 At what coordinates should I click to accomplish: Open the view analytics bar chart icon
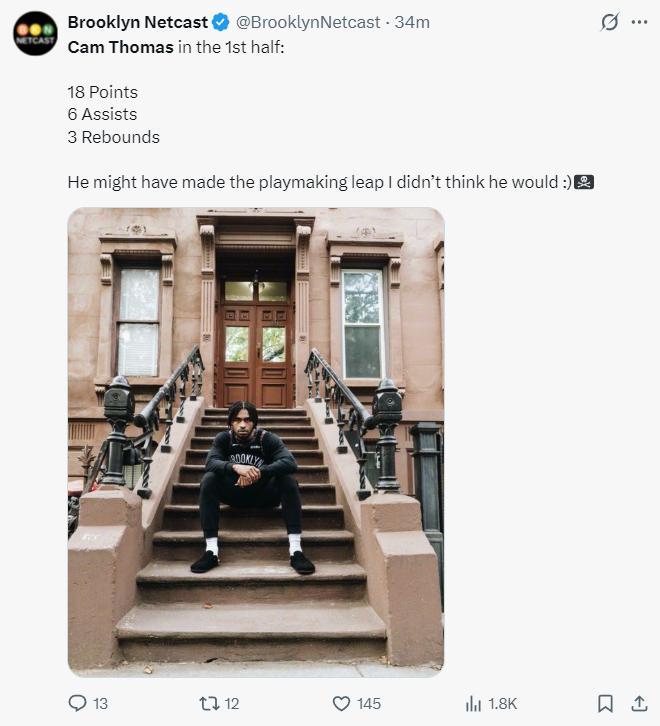pos(474,704)
